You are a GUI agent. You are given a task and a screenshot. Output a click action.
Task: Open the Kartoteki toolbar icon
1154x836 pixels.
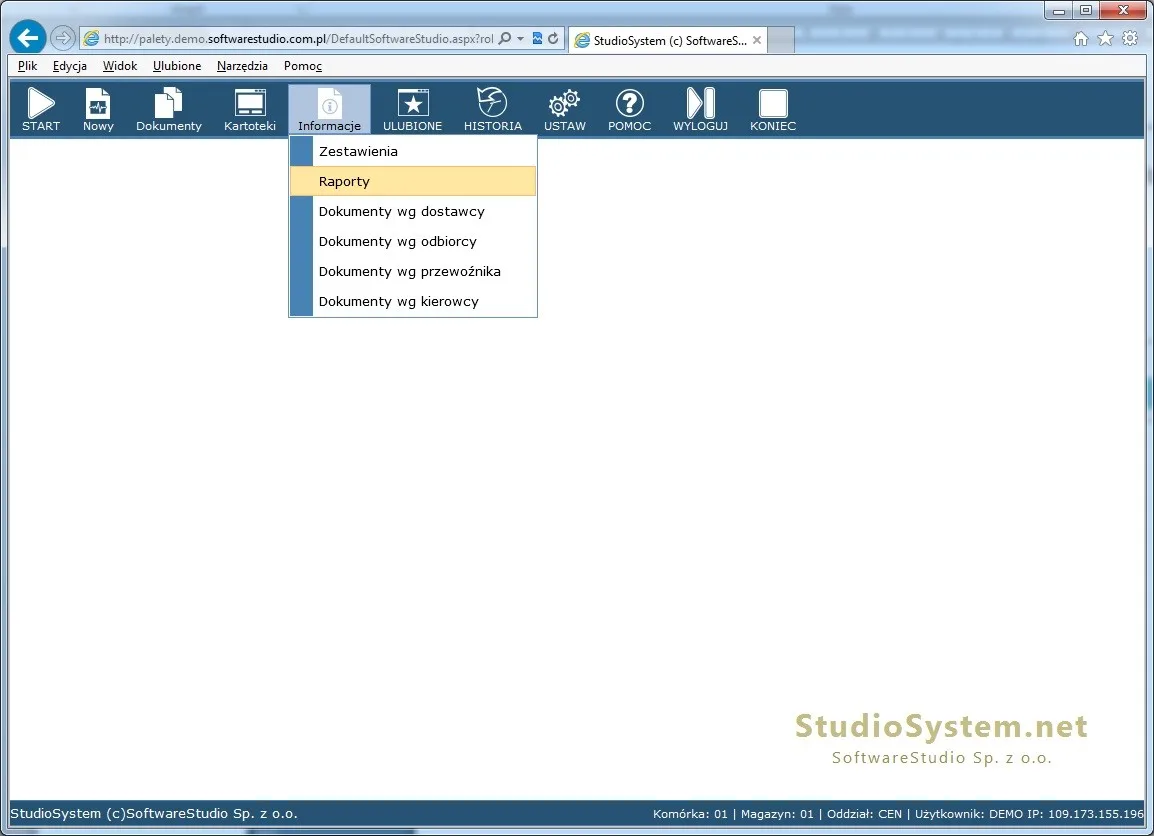coord(249,109)
